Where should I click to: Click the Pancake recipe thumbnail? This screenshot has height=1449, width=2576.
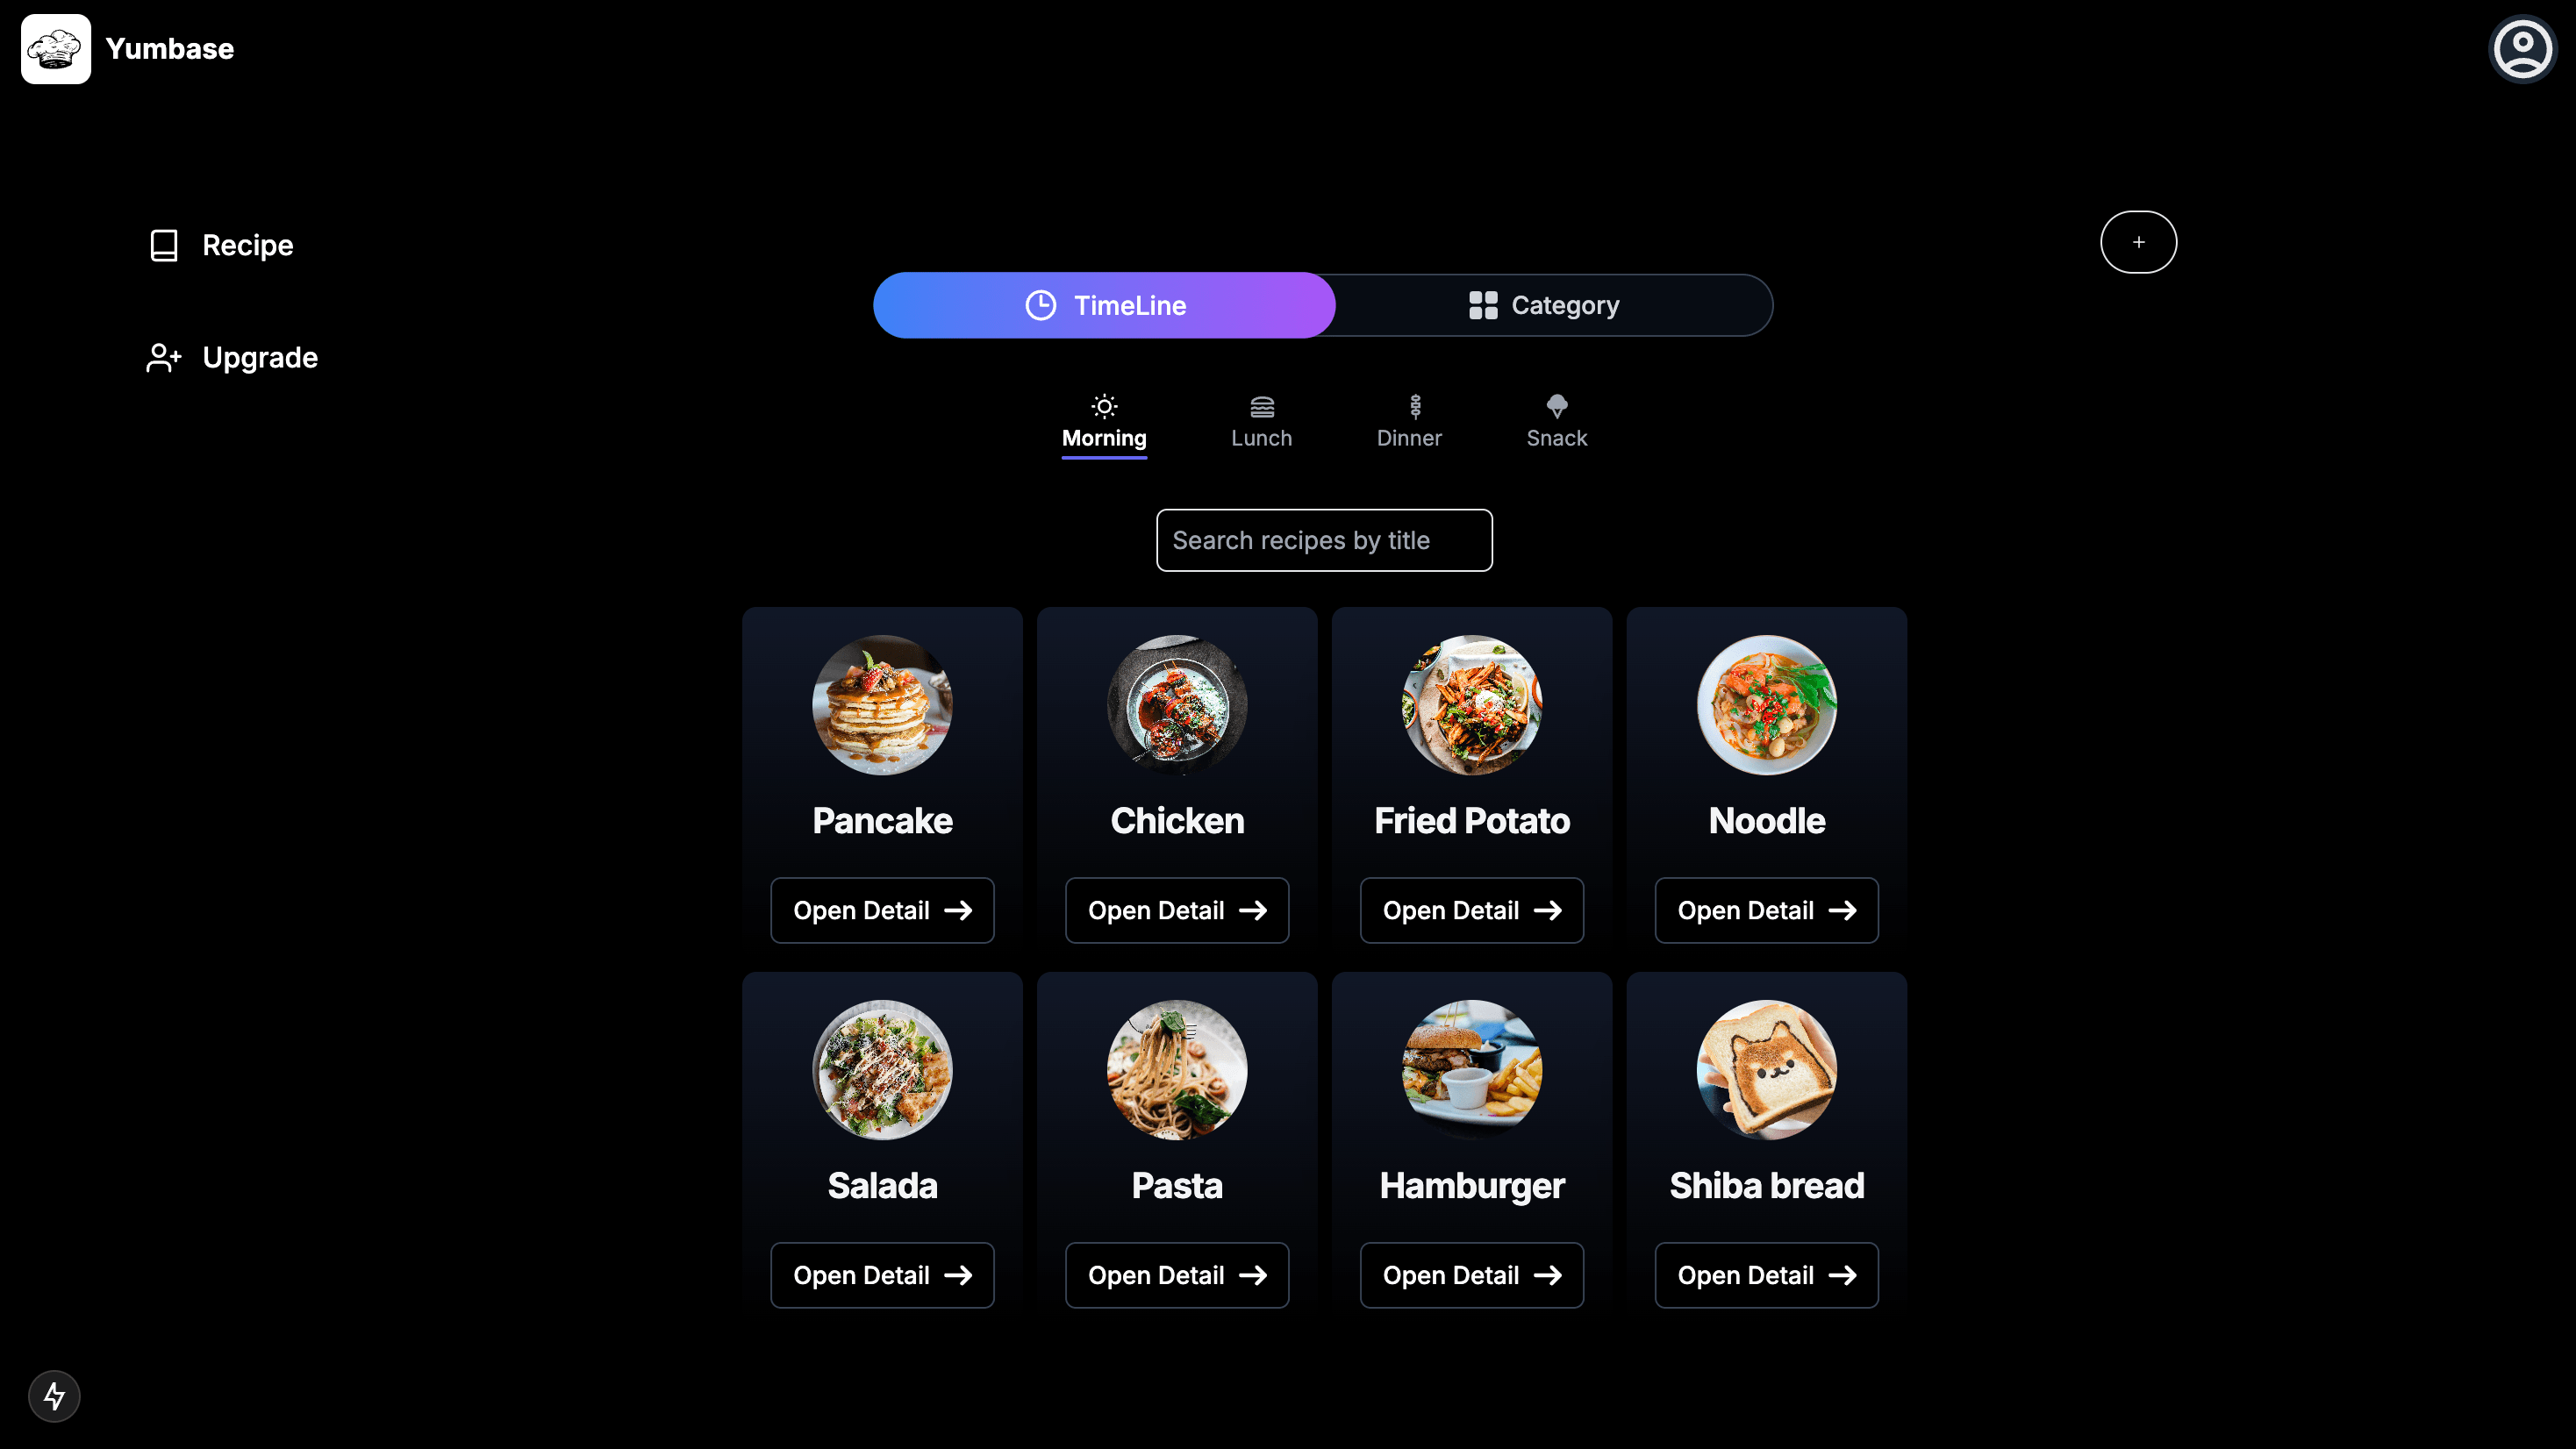tap(881, 704)
